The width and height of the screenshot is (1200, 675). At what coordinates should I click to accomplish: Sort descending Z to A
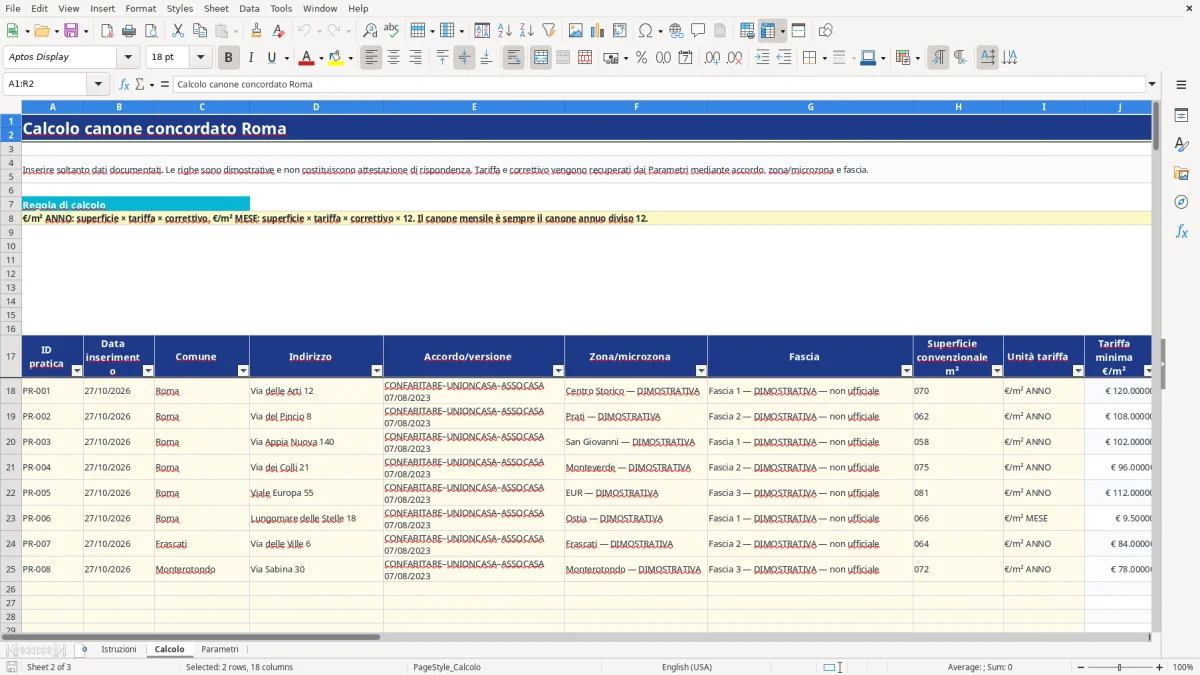(x=526, y=31)
